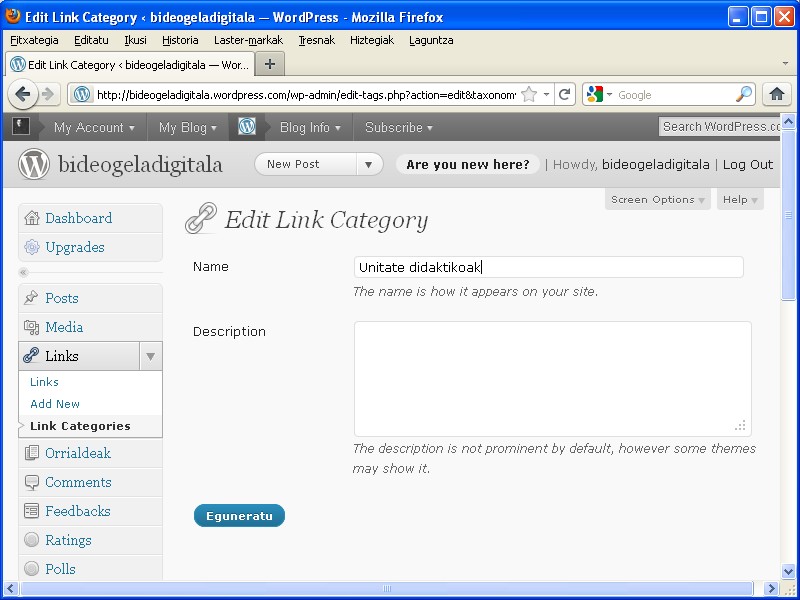
Task: Open the Tresnak menu
Action: [316, 40]
